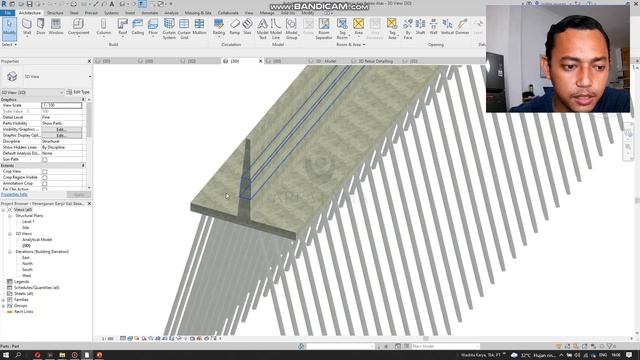Click the Wall opening tool
The image size is (640, 360).
(x=433, y=27)
